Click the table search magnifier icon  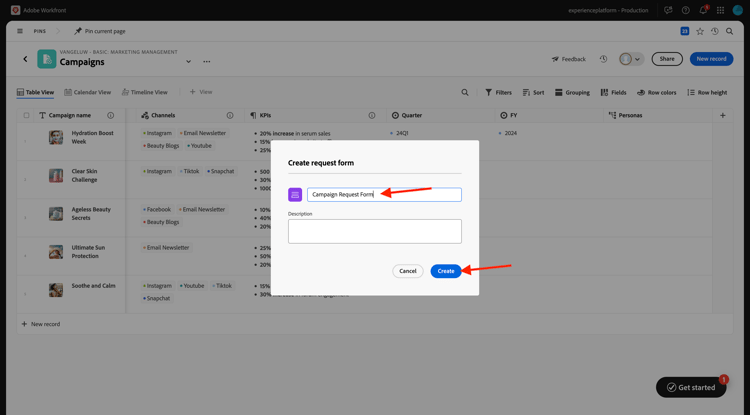pos(464,92)
